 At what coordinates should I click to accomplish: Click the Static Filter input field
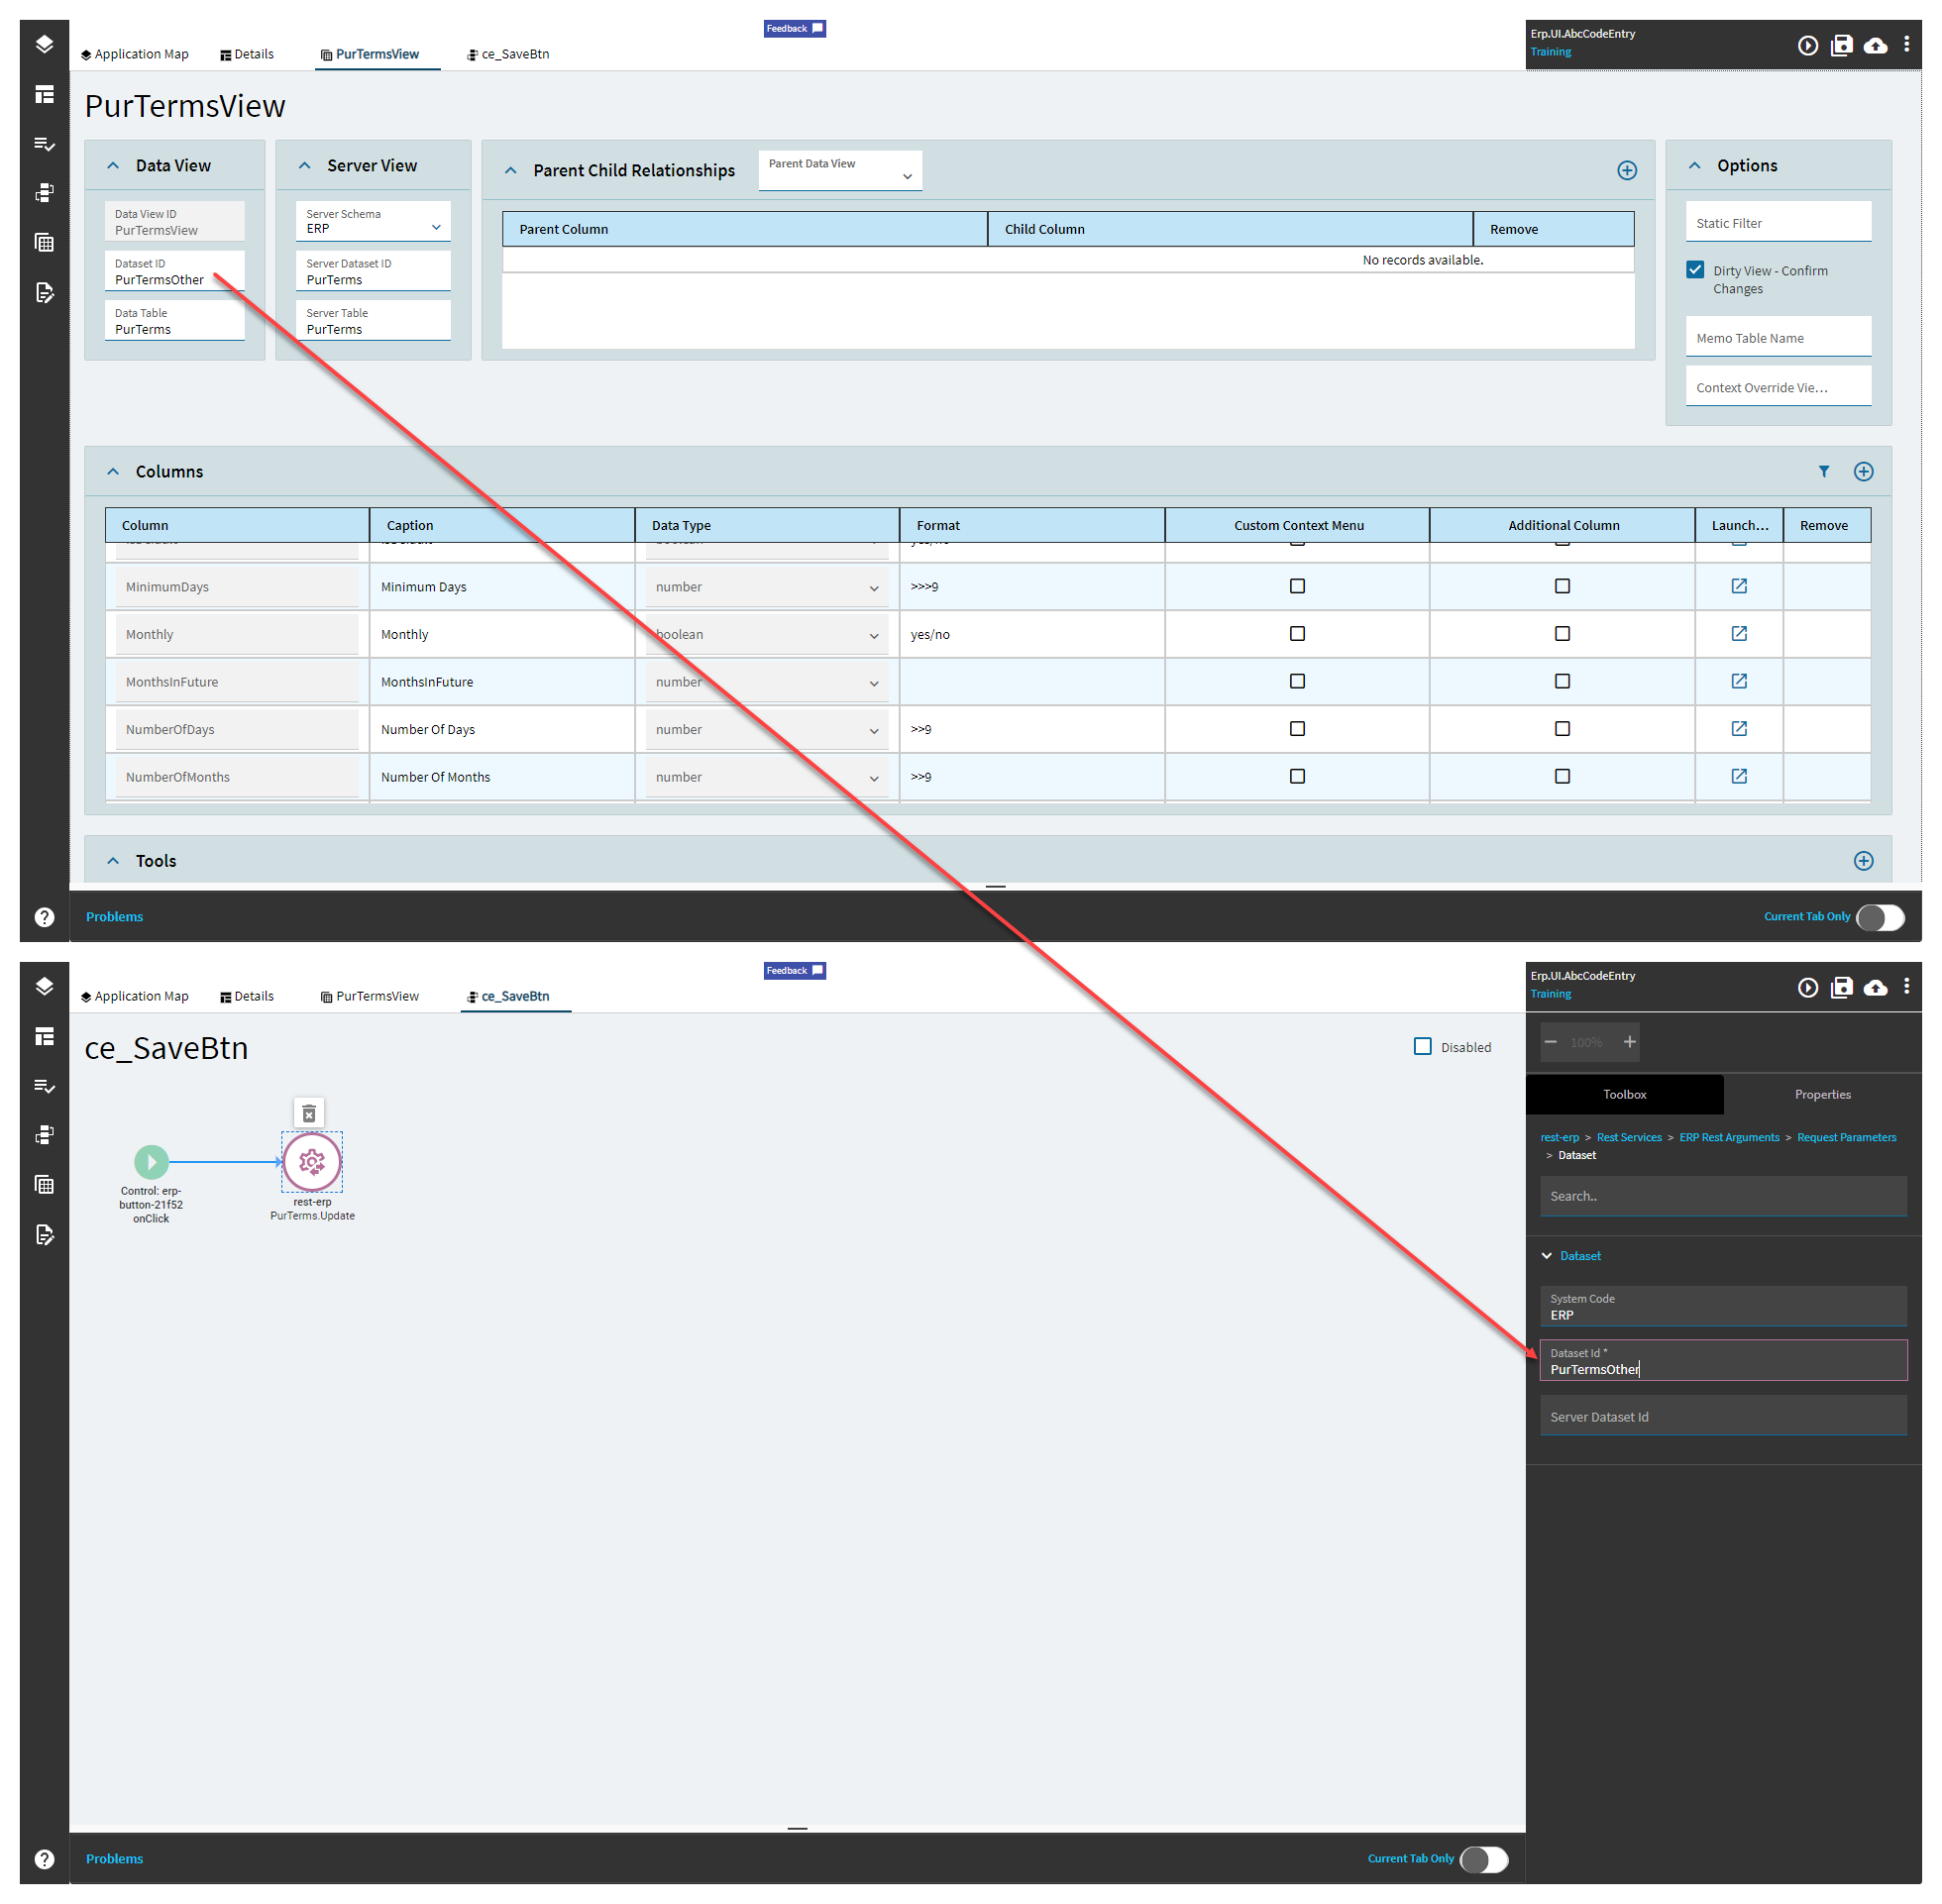point(1777,223)
